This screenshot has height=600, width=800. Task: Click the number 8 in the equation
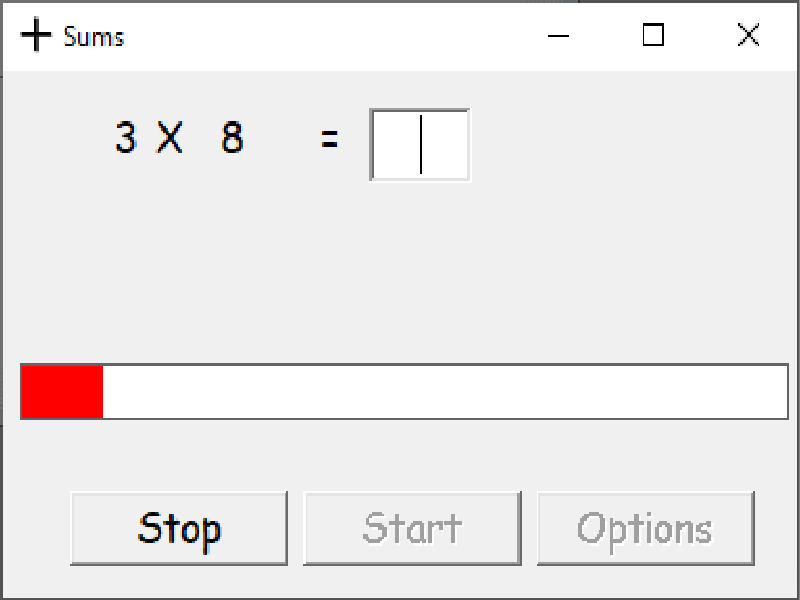coord(231,138)
